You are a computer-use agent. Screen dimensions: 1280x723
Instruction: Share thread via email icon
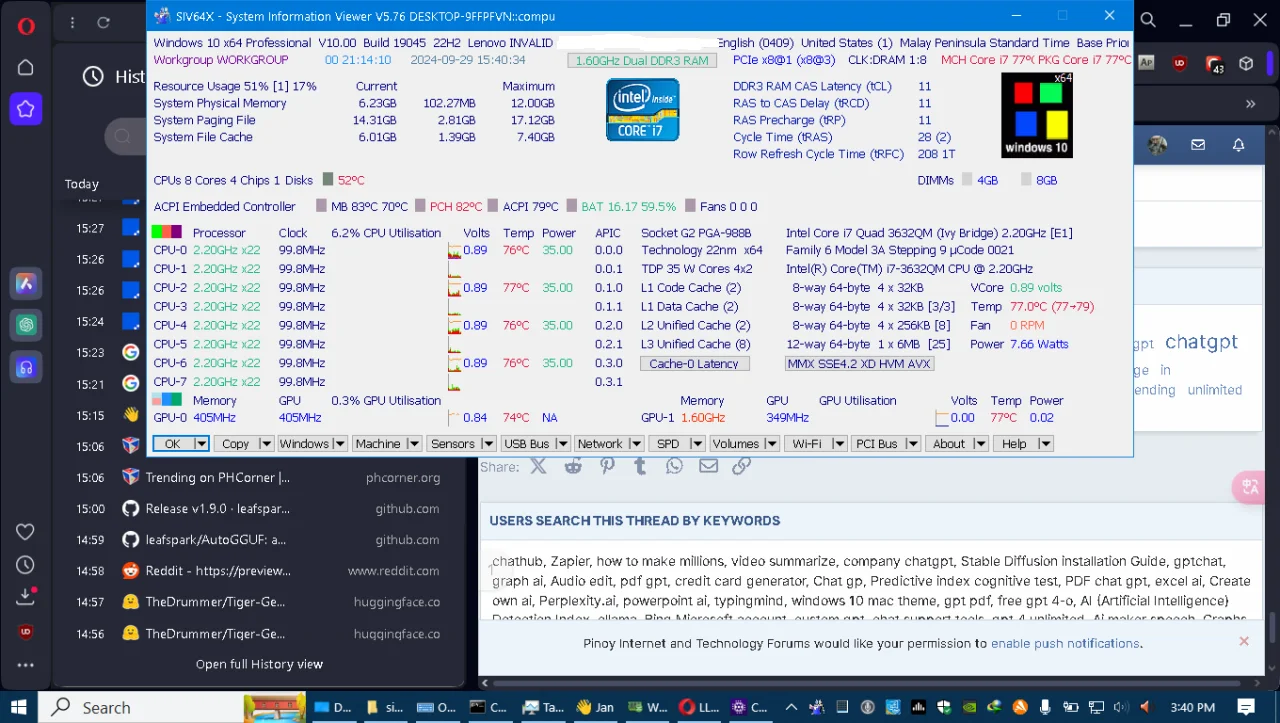[x=708, y=465]
